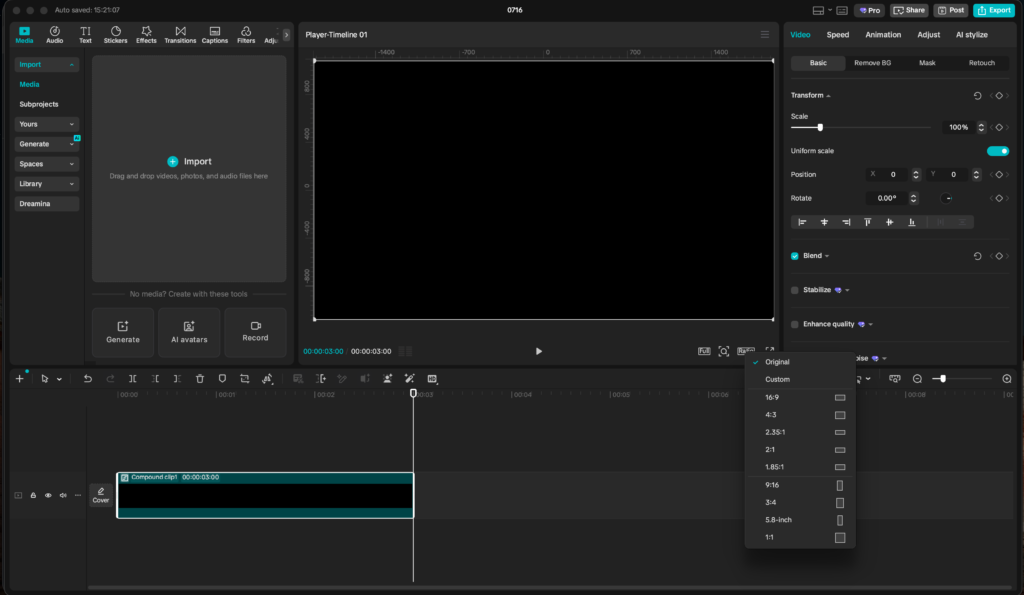Add a Rotate keyframe diamond
Screen dimensions: 1024x595
coord(999,198)
